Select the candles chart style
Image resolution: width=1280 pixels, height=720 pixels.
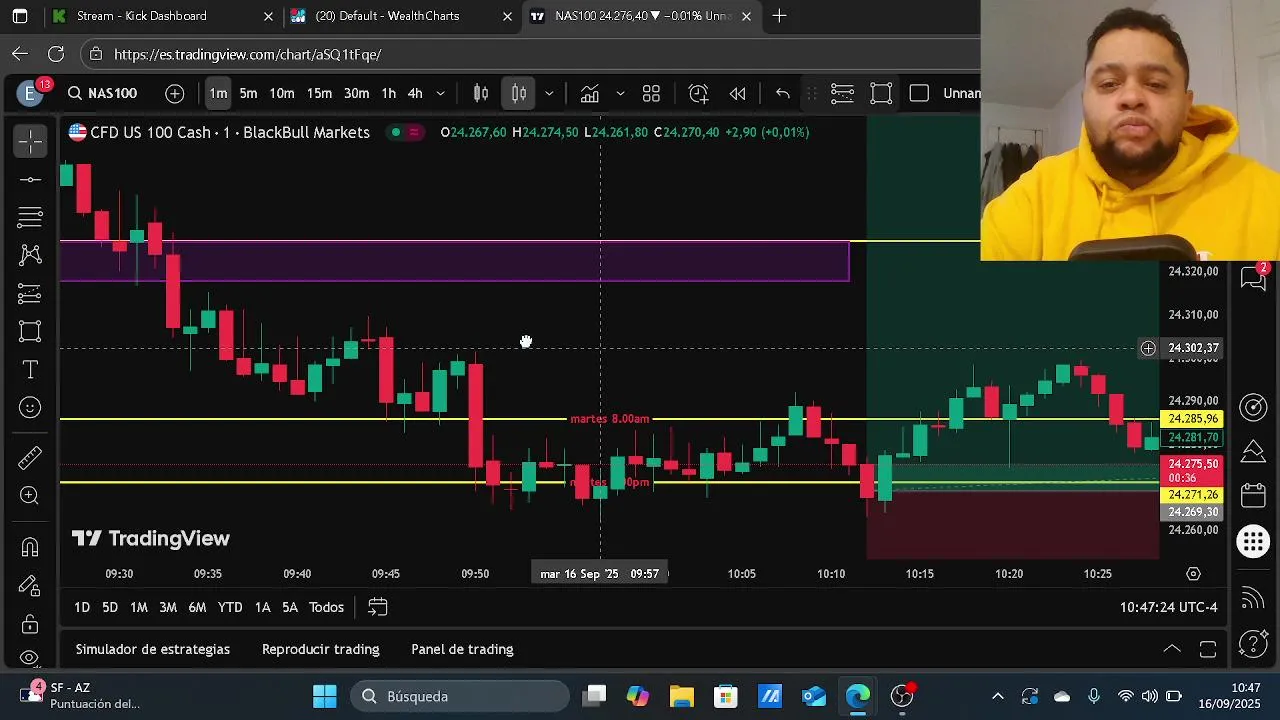click(x=519, y=93)
